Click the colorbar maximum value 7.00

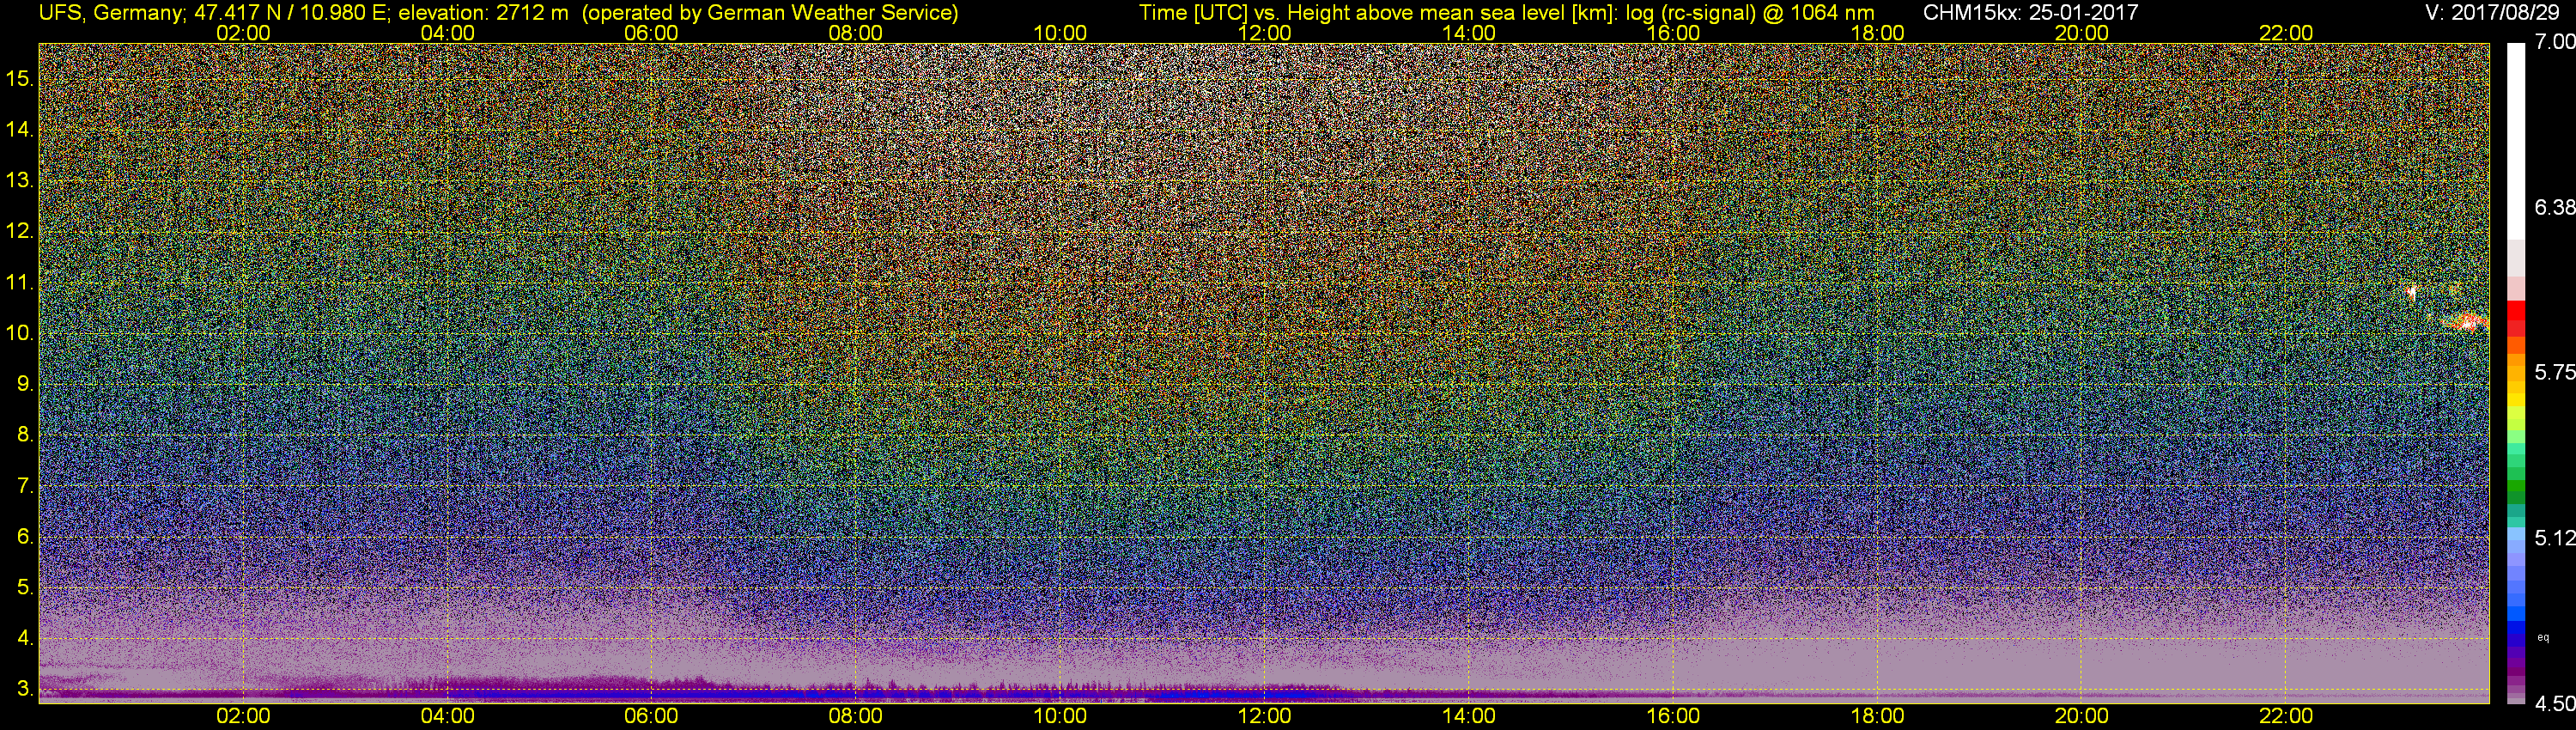coord(2555,42)
